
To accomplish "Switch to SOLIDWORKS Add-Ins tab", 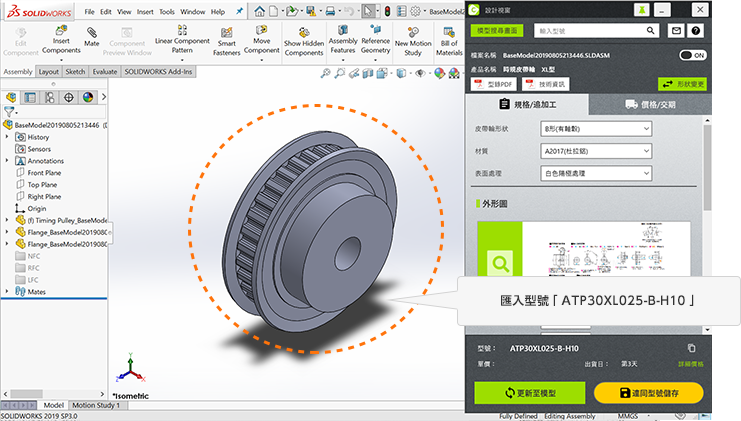I will 158,72.
